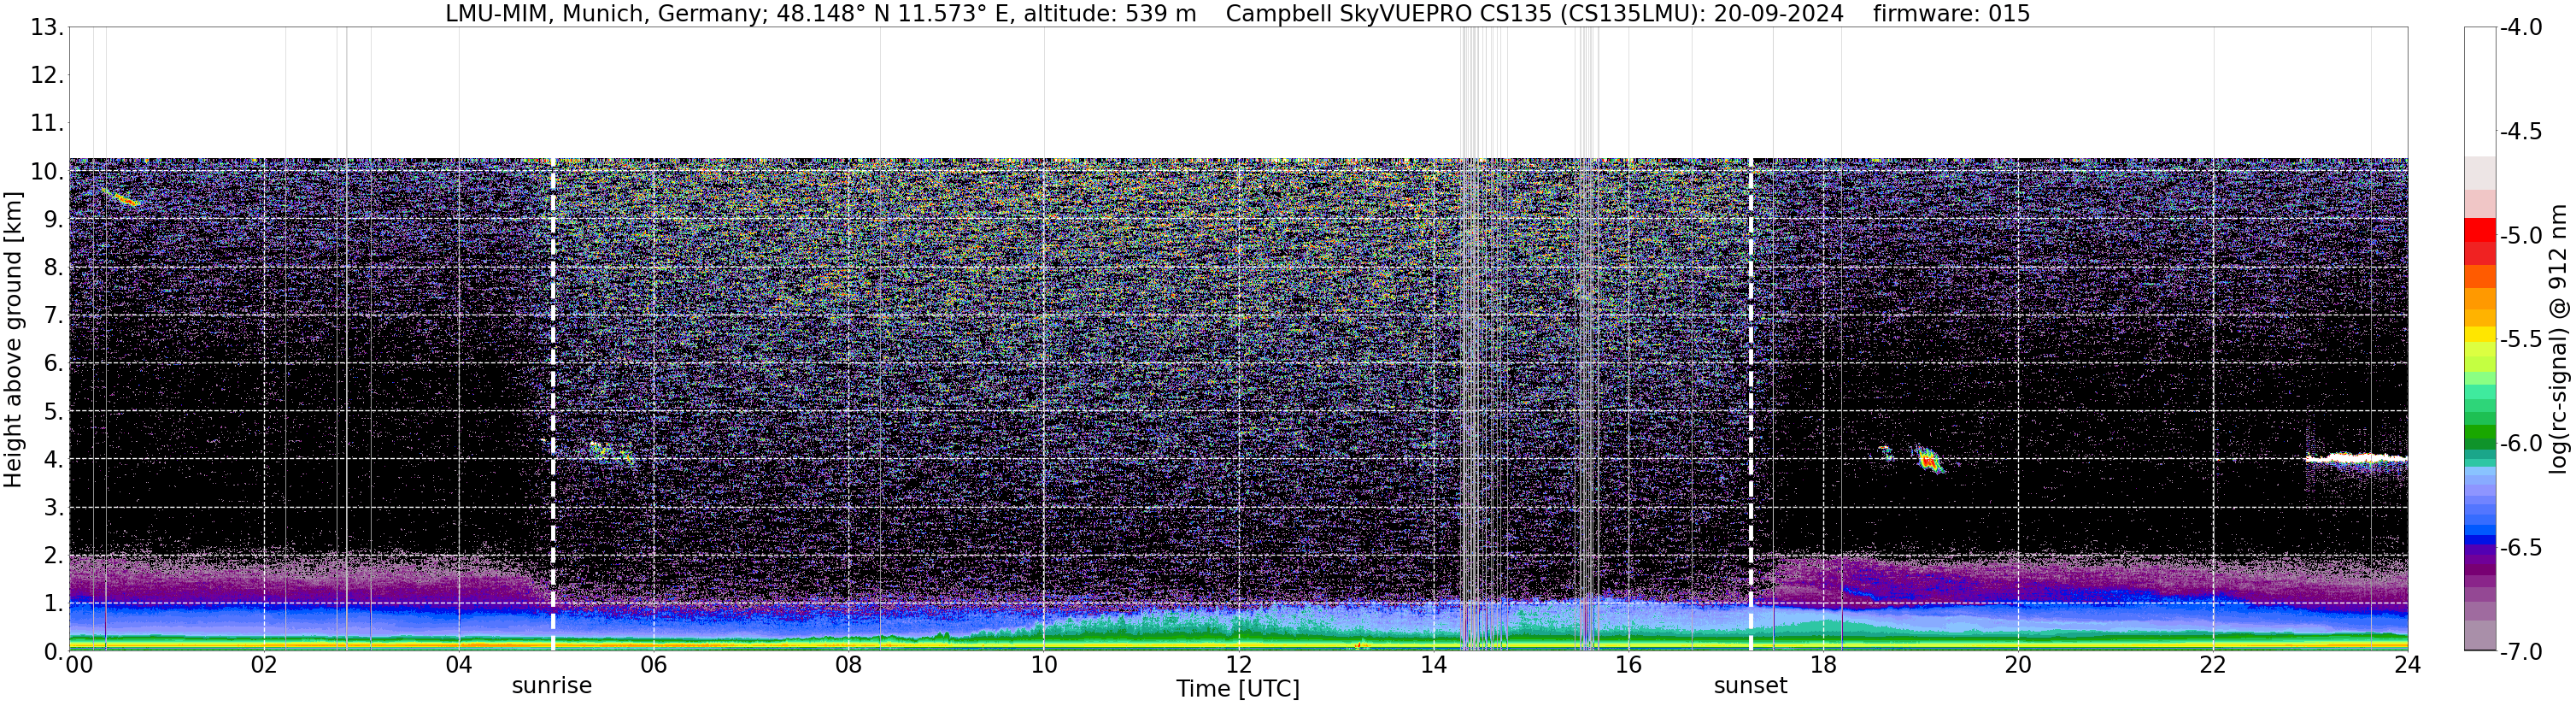This screenshot has height=706, width=2576.
Task: Click the x-axis tick label '08'
Action: [x=849, y=665]
